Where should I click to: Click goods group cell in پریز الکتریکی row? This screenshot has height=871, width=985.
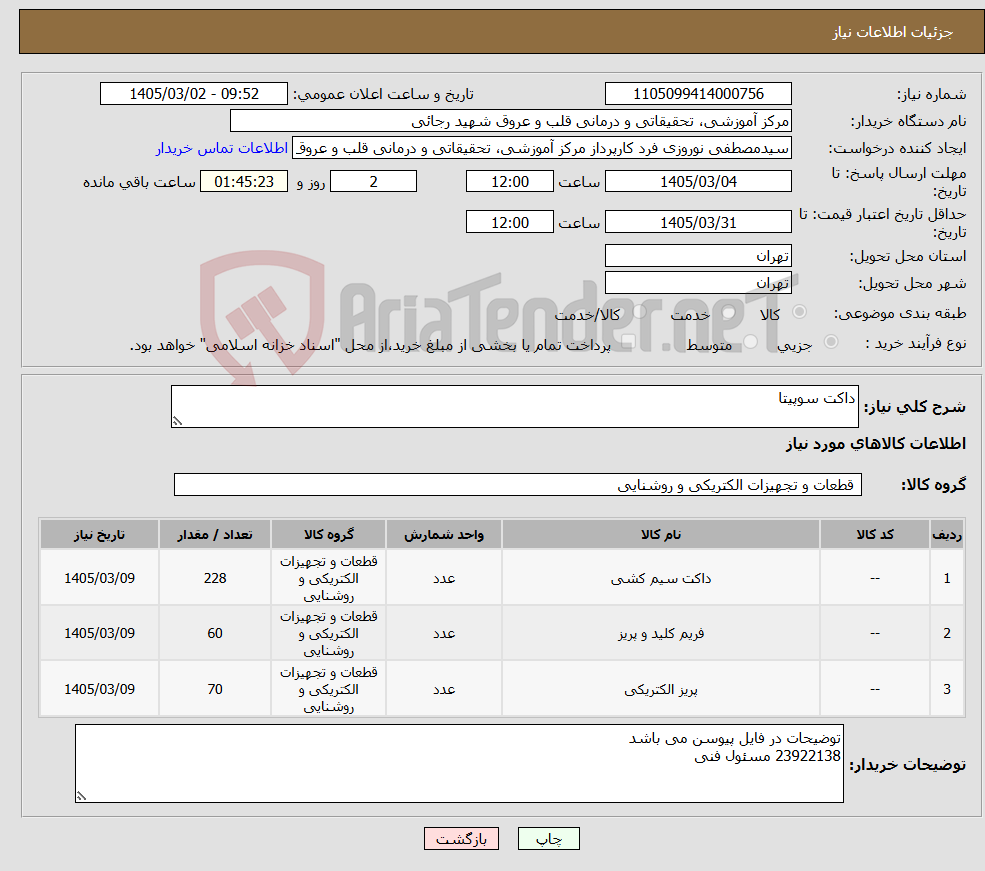329,689
